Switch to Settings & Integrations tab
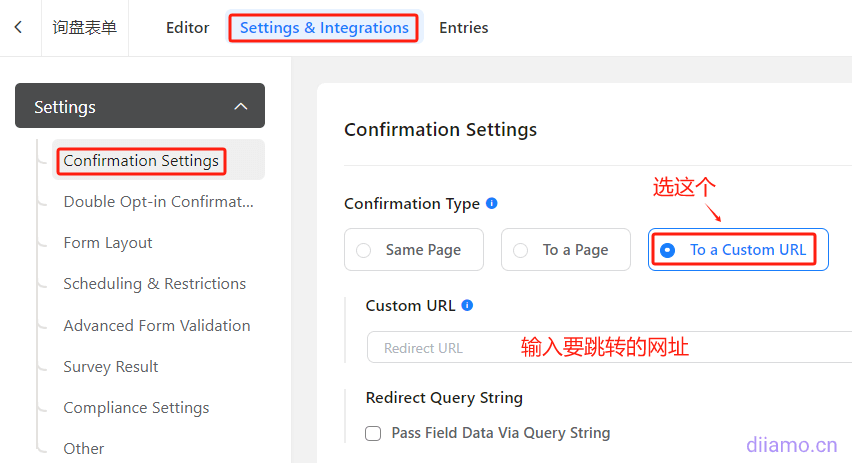This screenshot has width=852, height=463. point(324,28)
